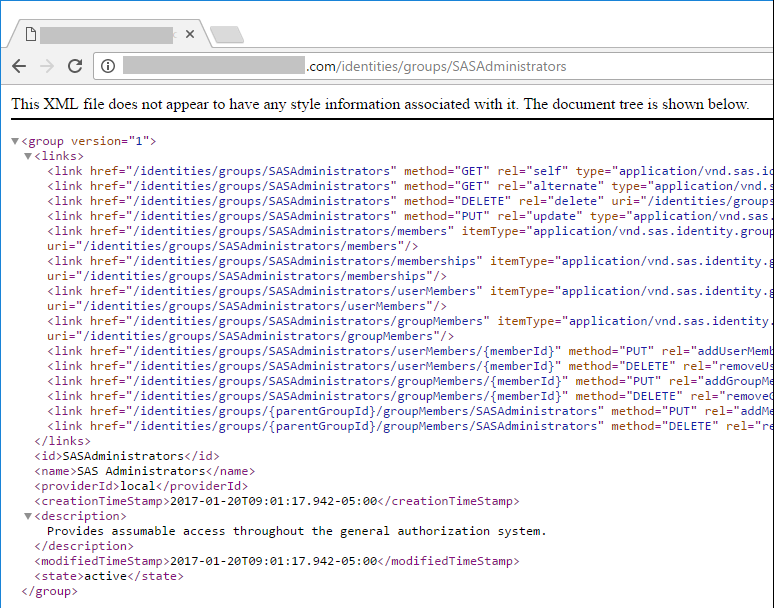The height and width of the screenshot is (608, 774).
Task: Click the /members href link line
Action: pos(410,231)
